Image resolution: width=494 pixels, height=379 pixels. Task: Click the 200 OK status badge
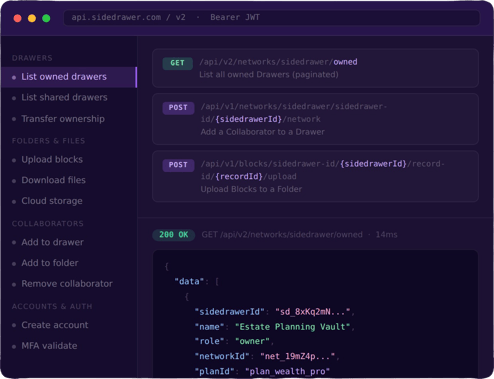(x=174, y=235)
